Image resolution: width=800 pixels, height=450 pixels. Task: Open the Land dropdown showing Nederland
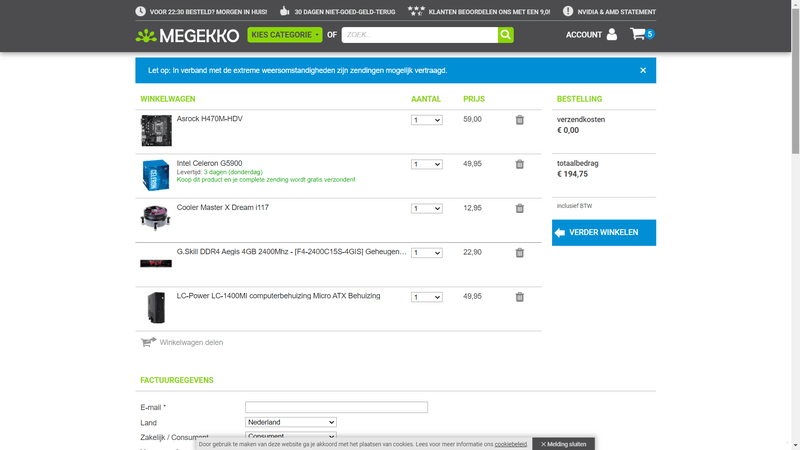coord(291,422)
